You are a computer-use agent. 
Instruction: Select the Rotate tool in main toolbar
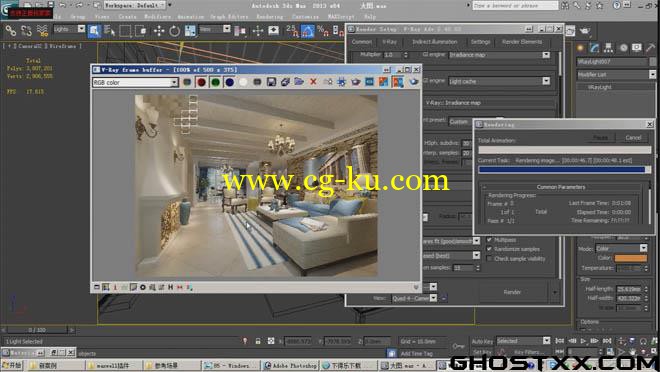[175, 31]
